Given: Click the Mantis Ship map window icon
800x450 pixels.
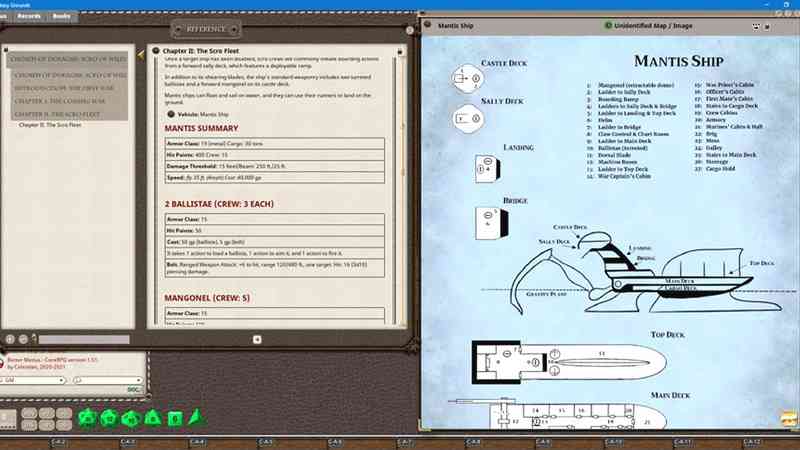Looking at the screenshot, I should coord(427,20).
